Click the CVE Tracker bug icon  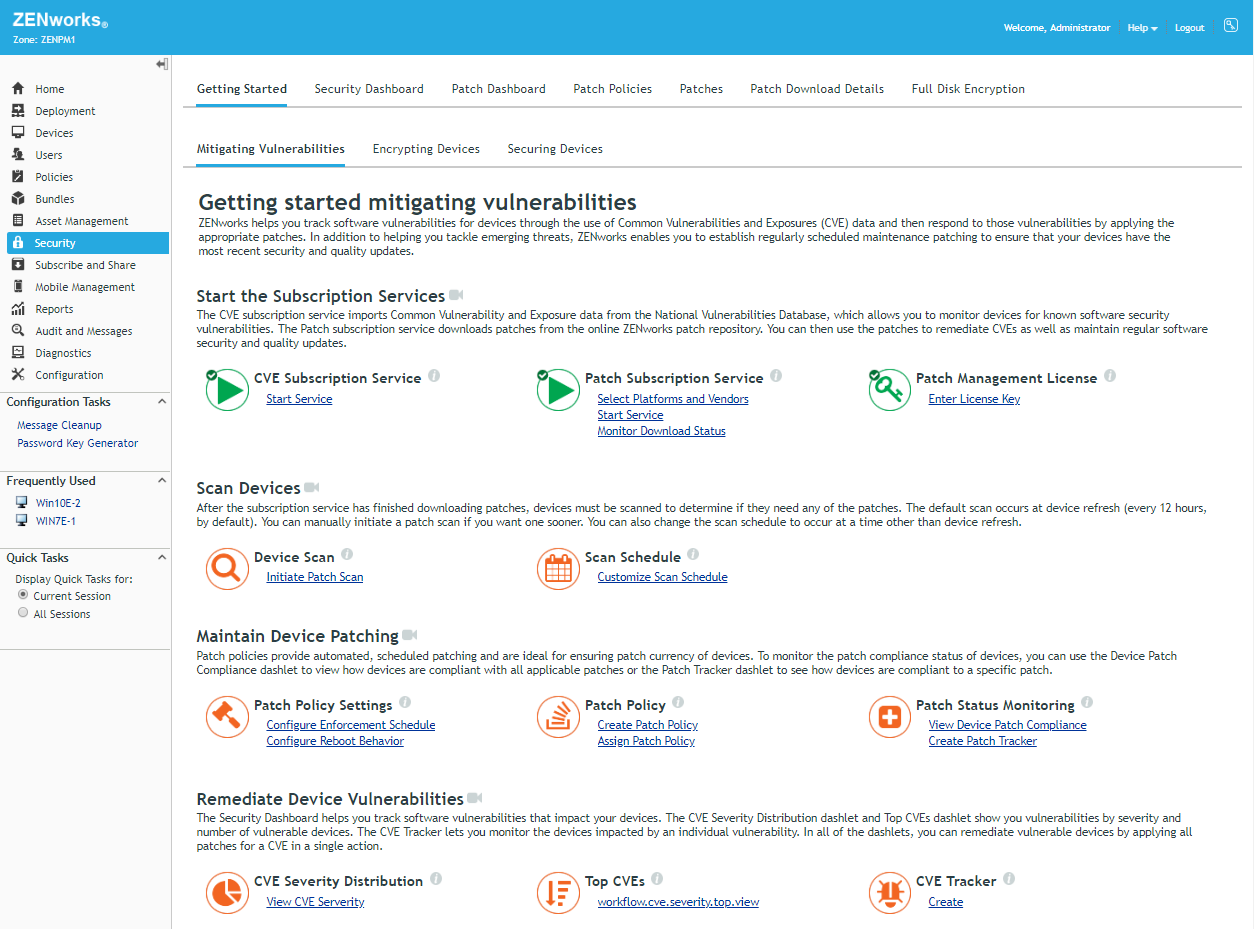pos(889,893)
